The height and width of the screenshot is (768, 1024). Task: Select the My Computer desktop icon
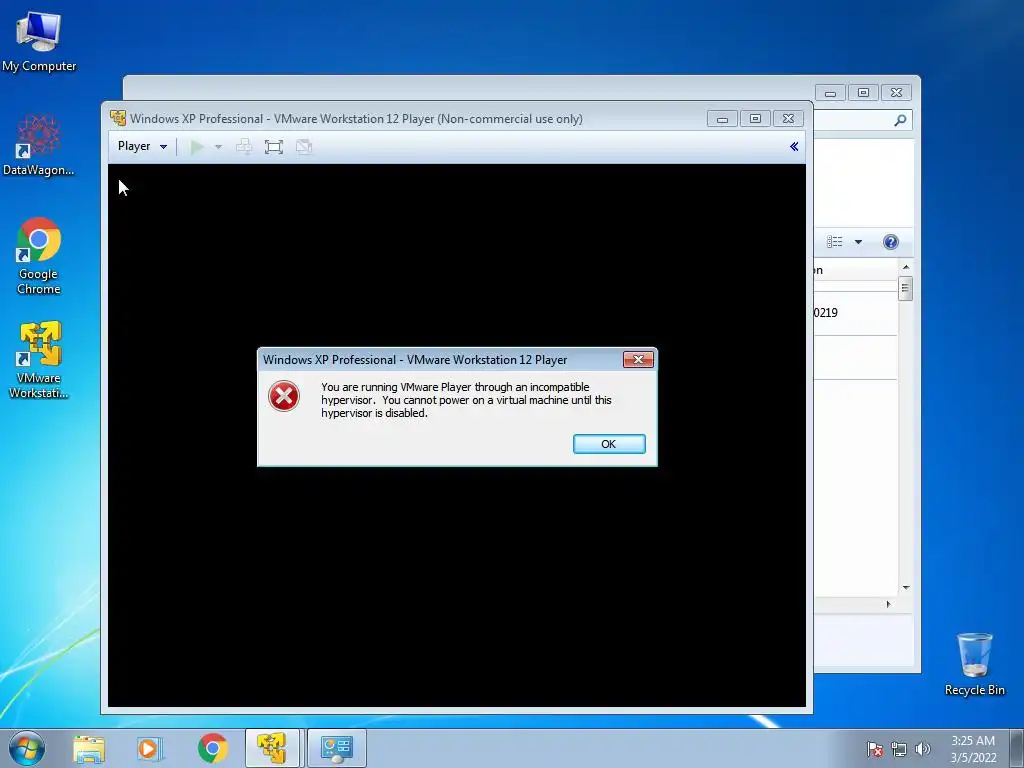click(39, 42)
